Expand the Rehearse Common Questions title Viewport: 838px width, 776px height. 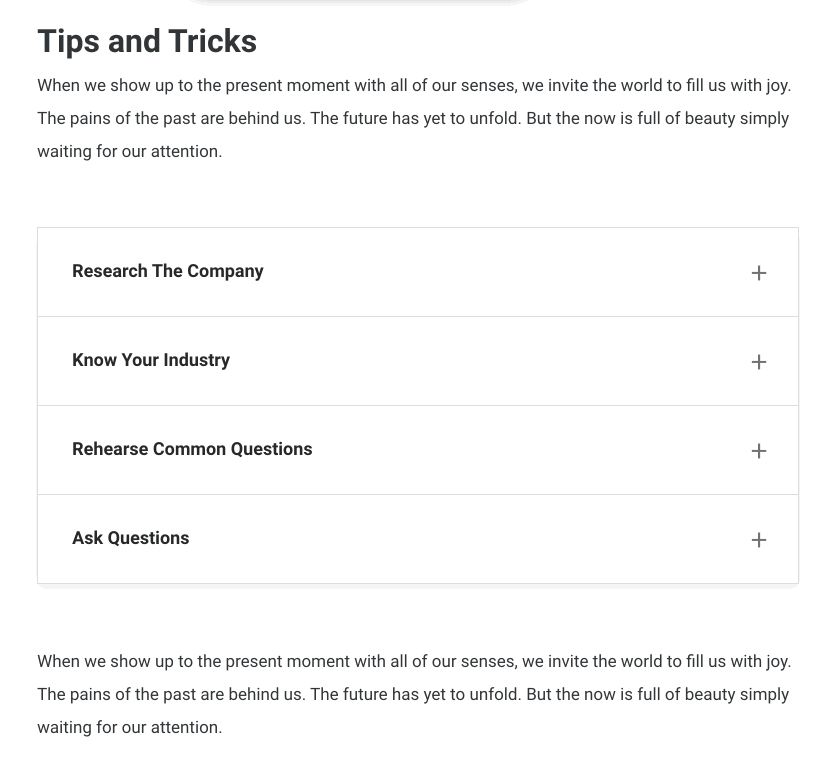192,449
